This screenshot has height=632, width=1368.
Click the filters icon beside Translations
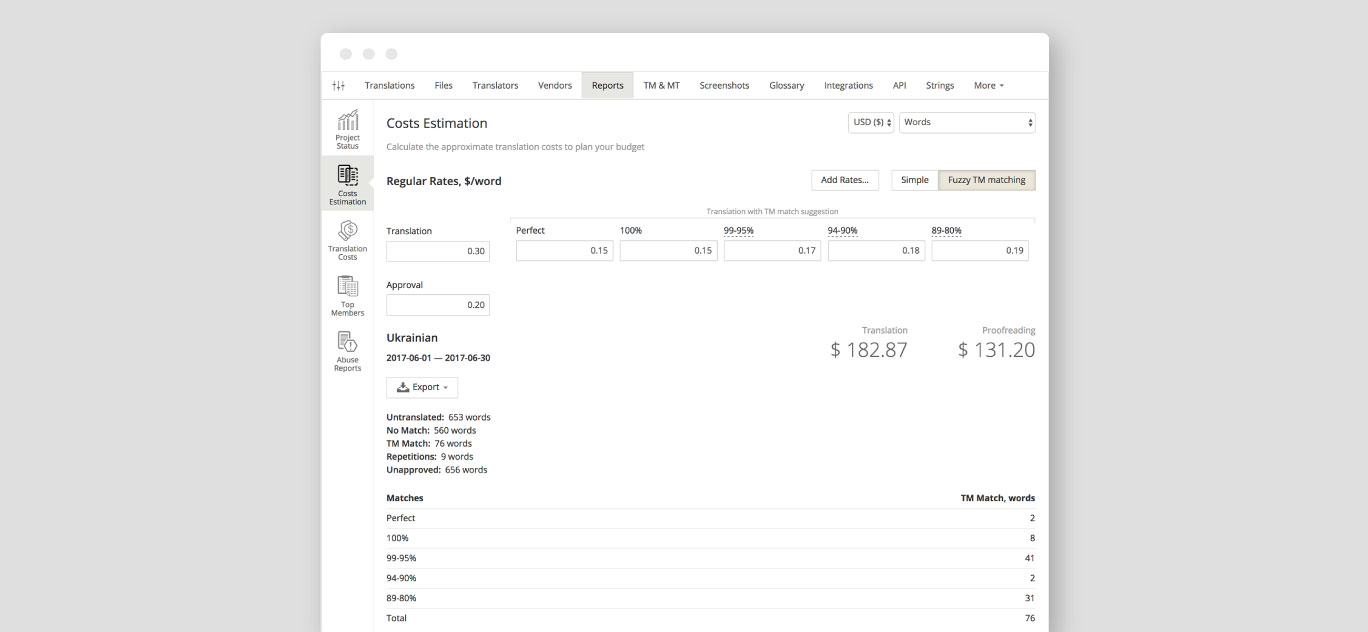339,85
